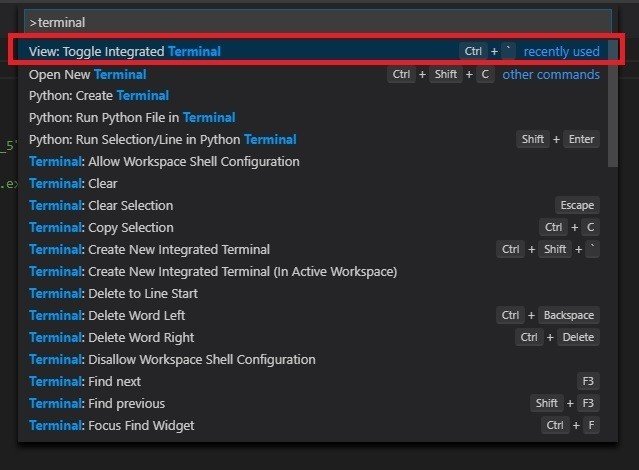Run Terminal: Delete Word Left command
The image size is (639, 470).
coord(107,316)
